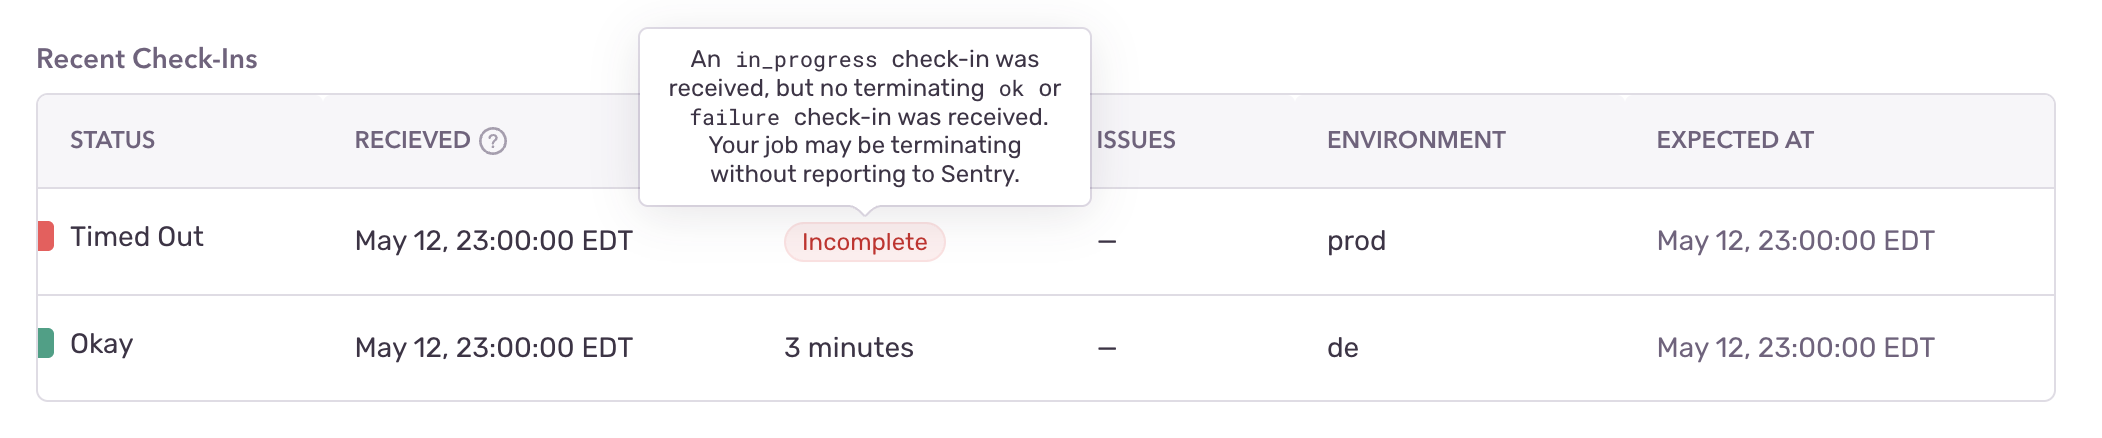The width and height of the screenshot is (2102, 438).
Task: Click received timestamp in Timed Out row
Action: (x=494, y=241)
